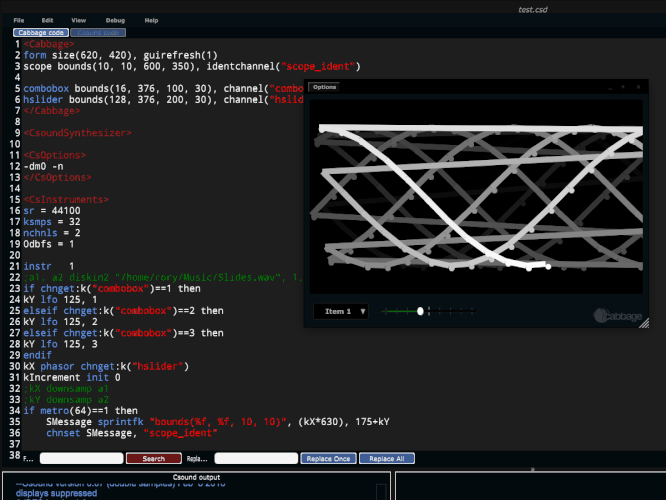Click the test.csd file title
Viewport: 666px width, 500px height.
(533, 9)
